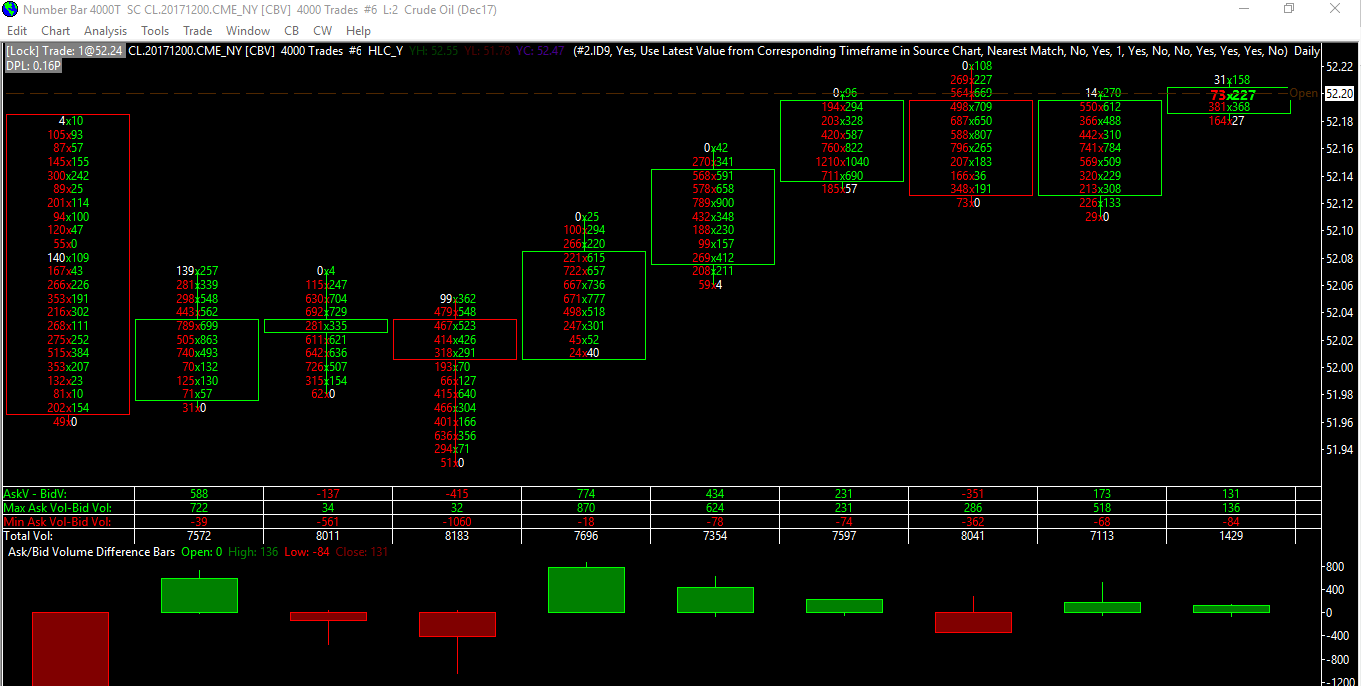Select the '741x784' number bar cell
This screenshot has width=1361, height=686.
[x=1100, y=148]
